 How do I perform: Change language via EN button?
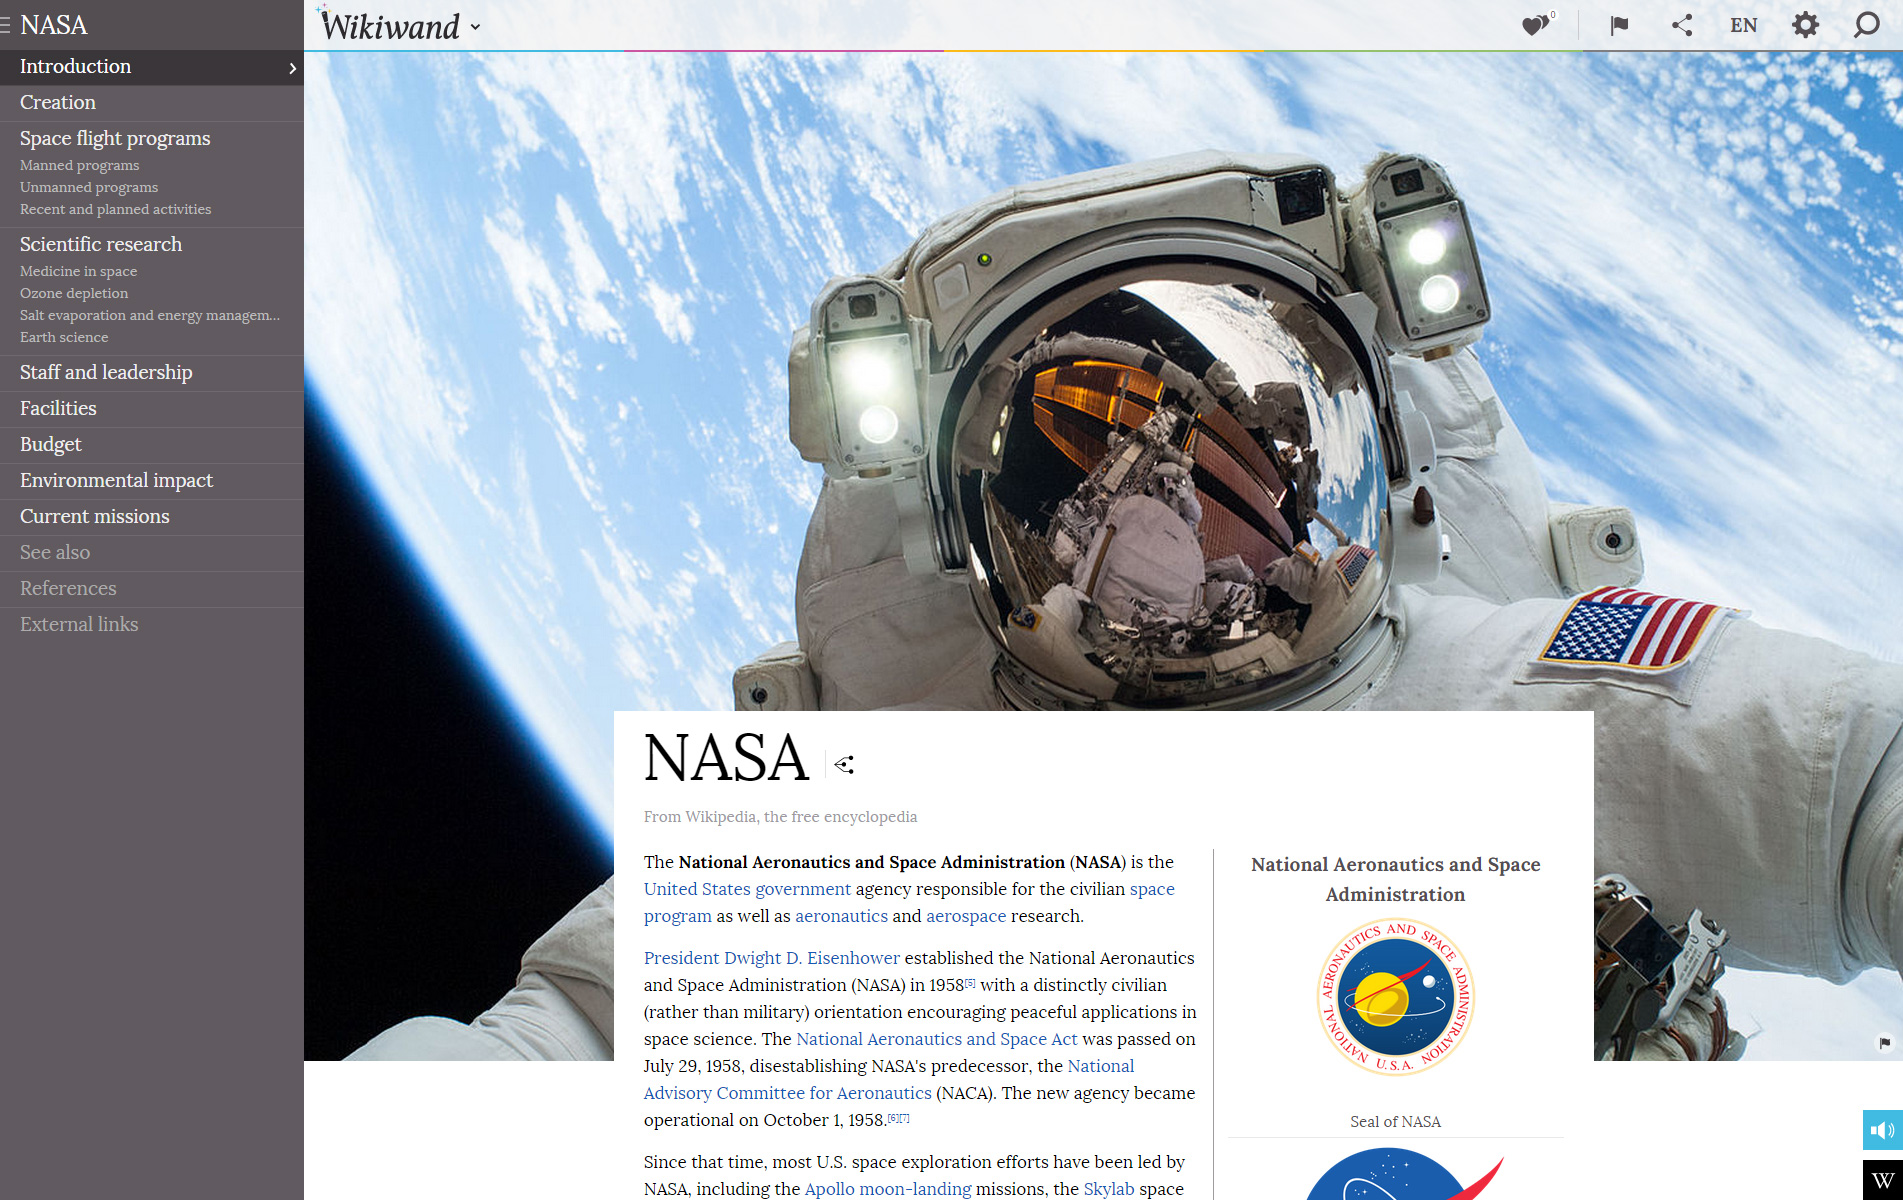pyautogui.click(x=1743, y=26)
